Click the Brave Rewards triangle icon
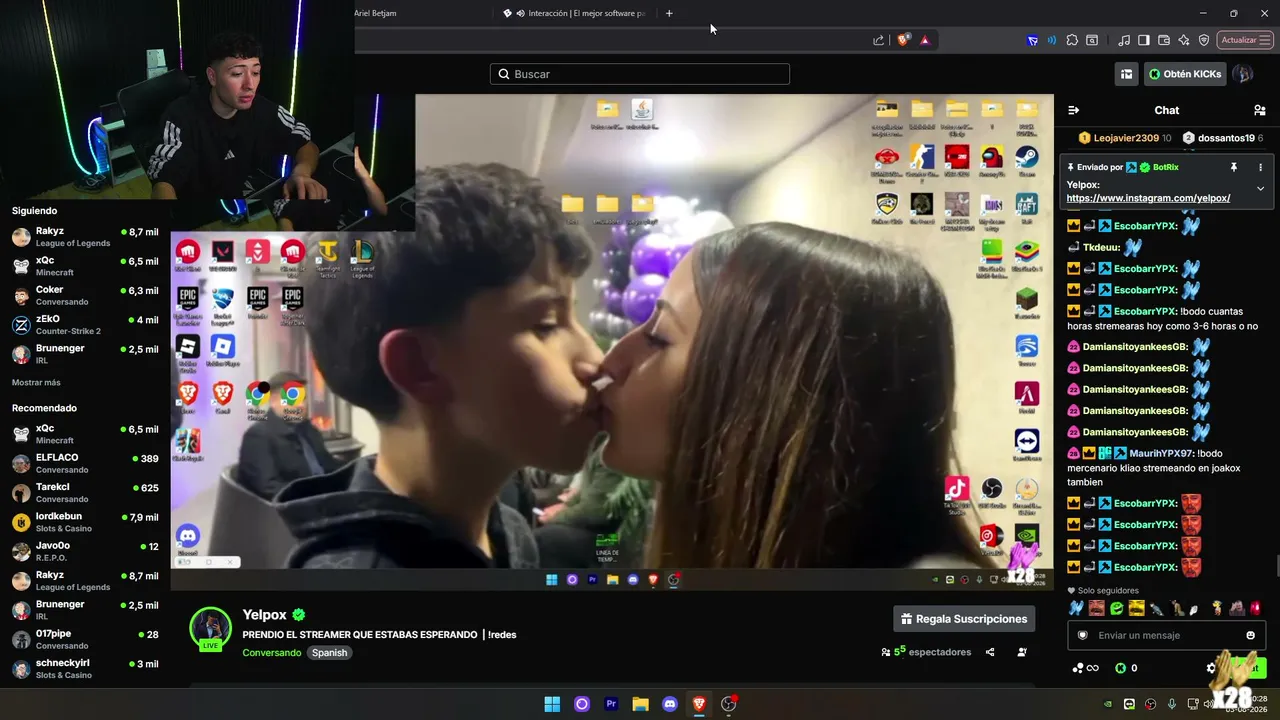 pyautogui.click(x=925, y=40)
